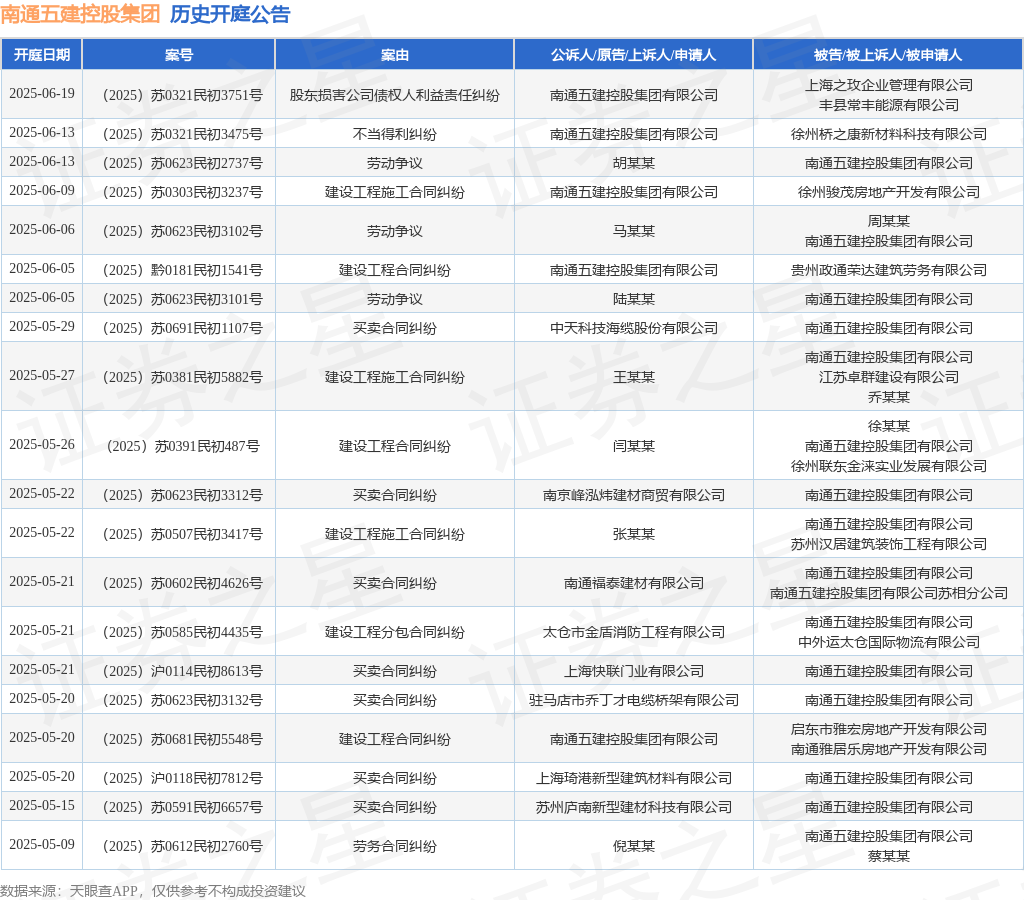Click plaintiff 陆某某

point(633,299)
